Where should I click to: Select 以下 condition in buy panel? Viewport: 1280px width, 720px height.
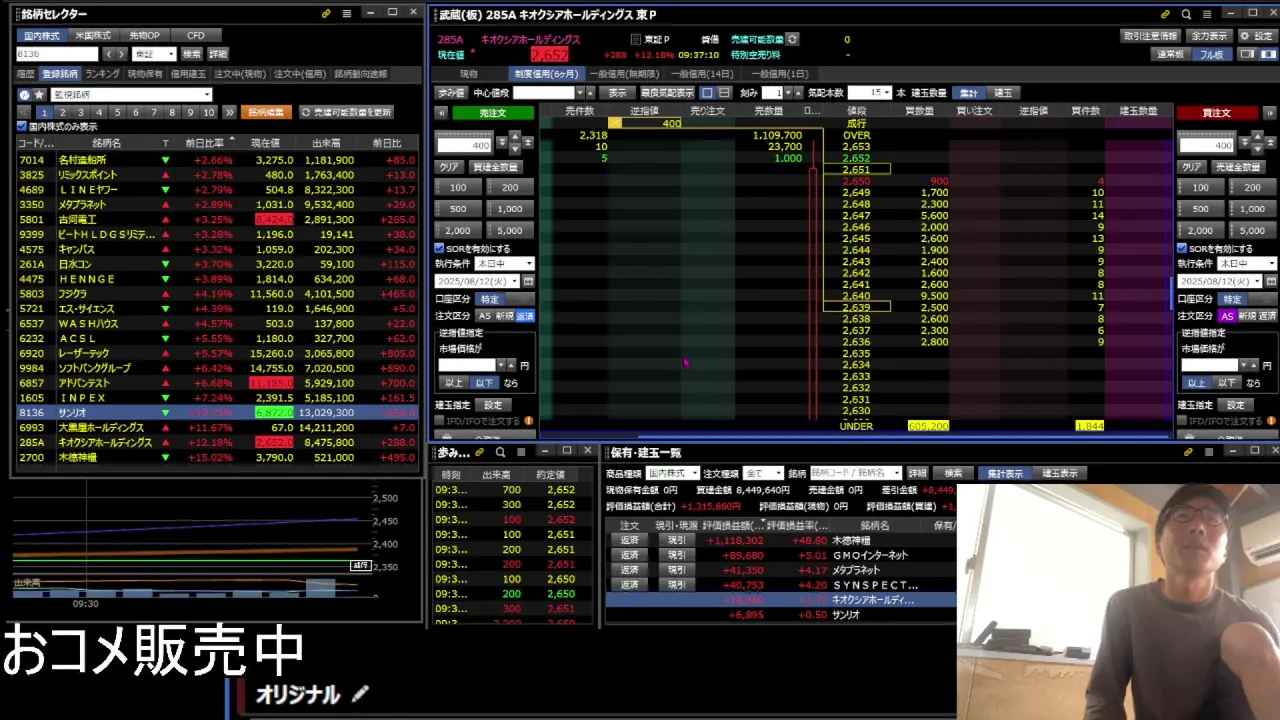tap(1227, 383)
